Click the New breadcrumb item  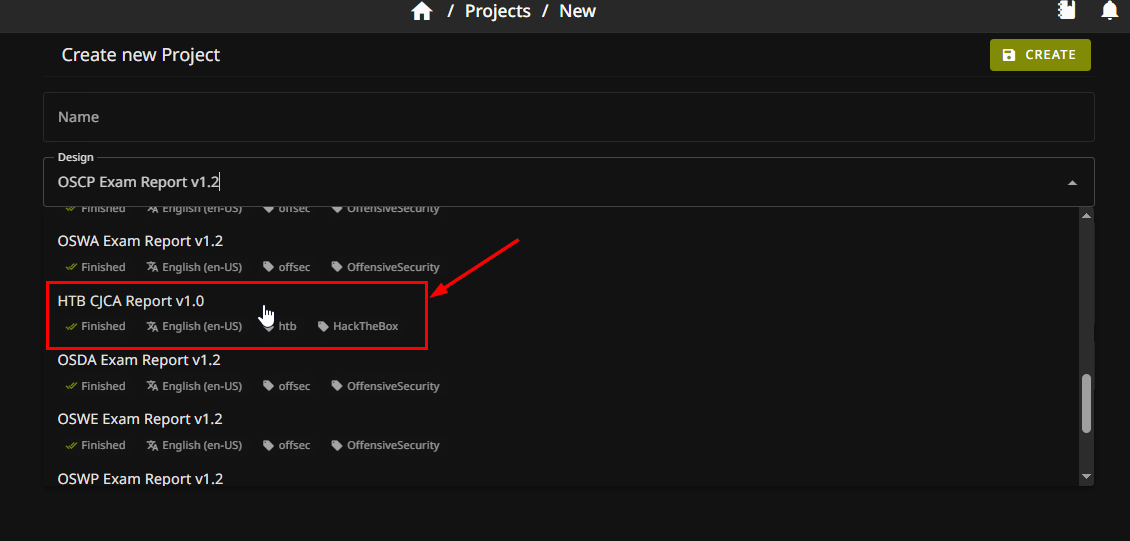click(x=578, y=12)
